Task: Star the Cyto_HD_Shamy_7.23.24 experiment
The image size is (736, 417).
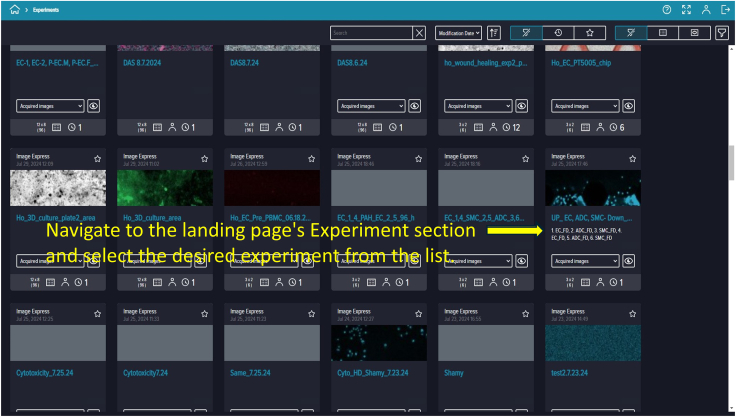Action: [x=418, y=314]
